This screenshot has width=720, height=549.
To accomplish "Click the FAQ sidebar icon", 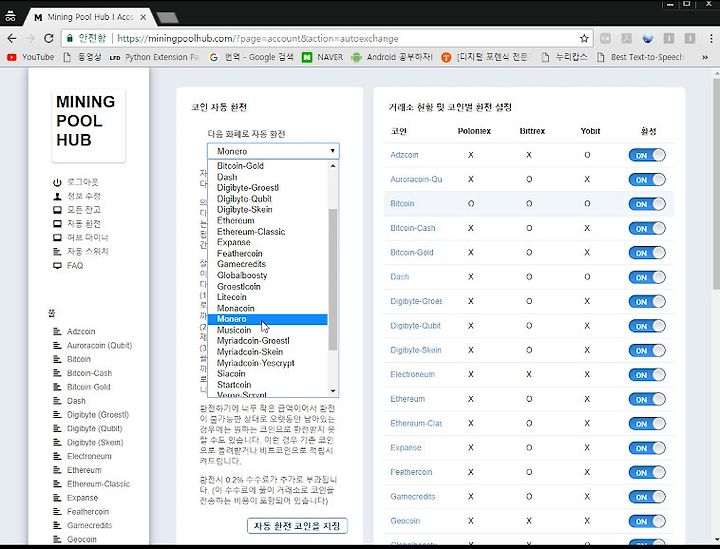I will (57, 265).
